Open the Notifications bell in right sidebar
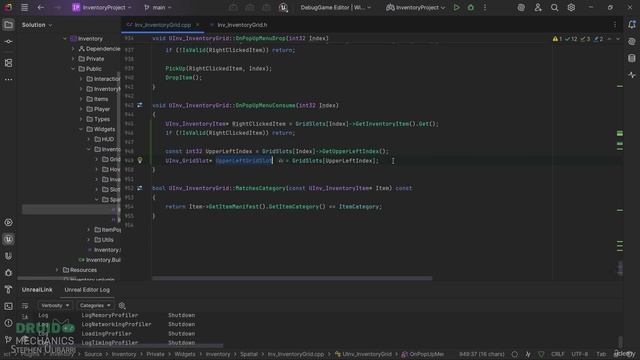The height and width of the screenshot is (360, 640). click(x=632, y=24)
